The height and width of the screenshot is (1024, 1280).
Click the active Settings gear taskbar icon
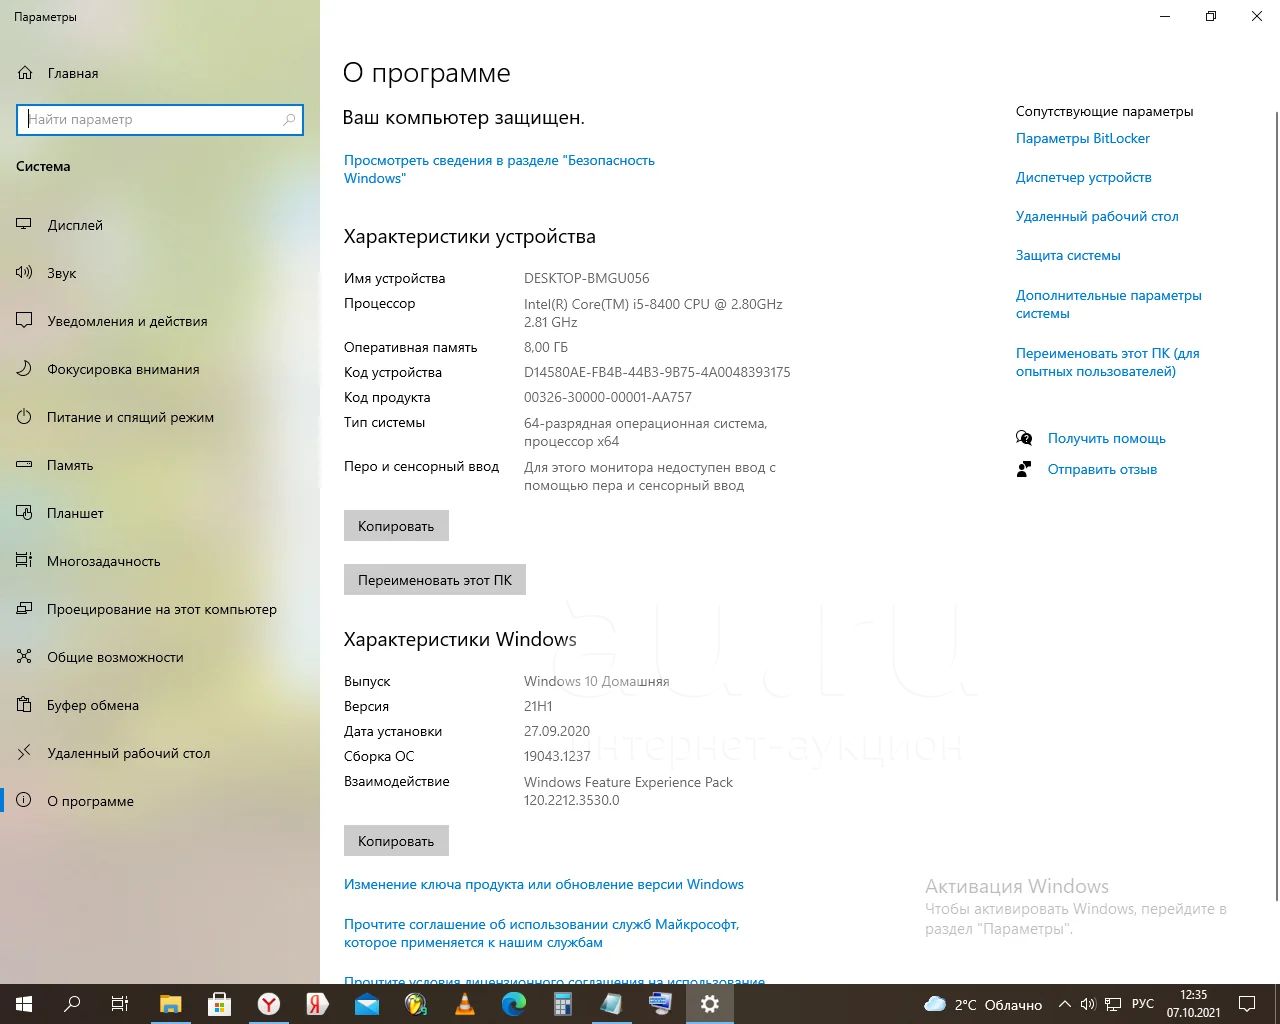point(710,1004)
